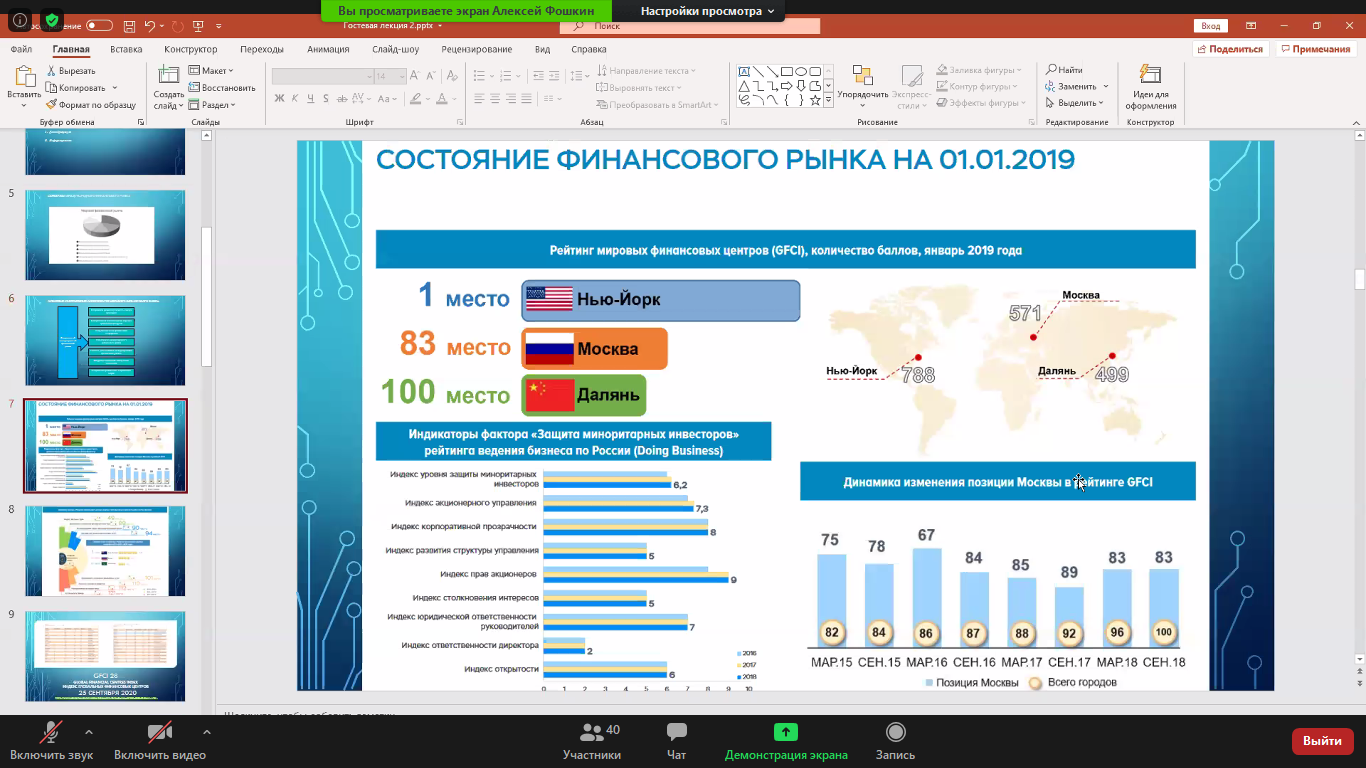
Task: Select the text box shape in gallery
Action: [x=744, y=72]
